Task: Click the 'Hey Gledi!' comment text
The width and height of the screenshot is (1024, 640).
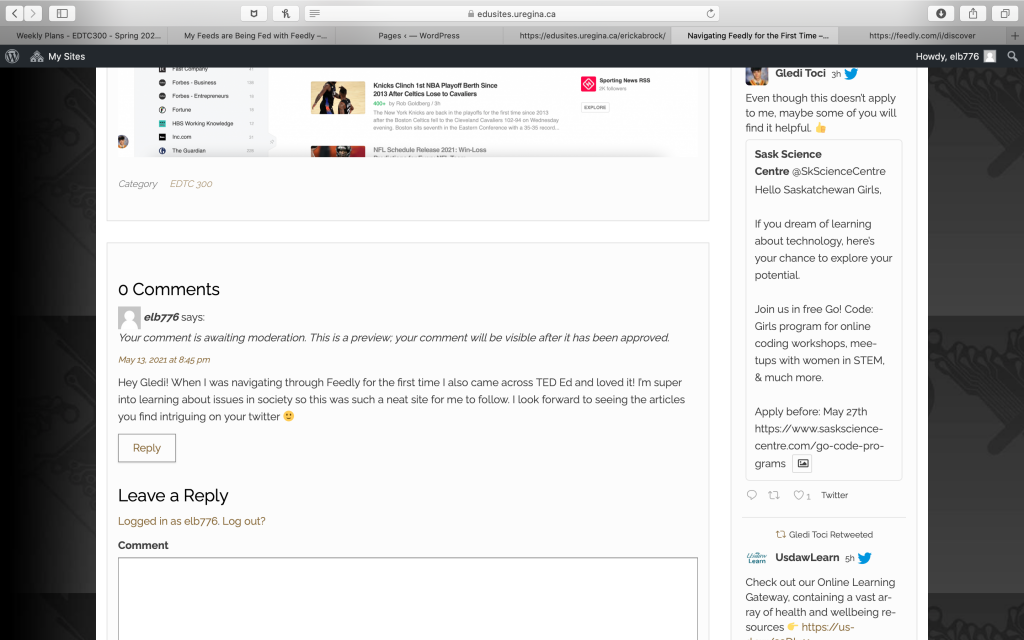Action: point(402,399)
